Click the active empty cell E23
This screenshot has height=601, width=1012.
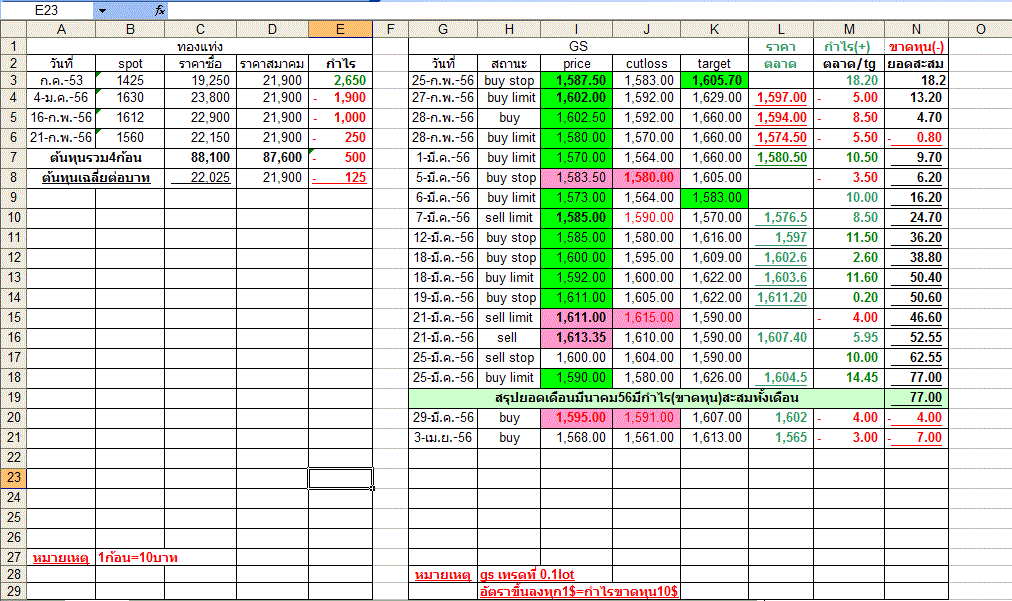coord(340,478)
